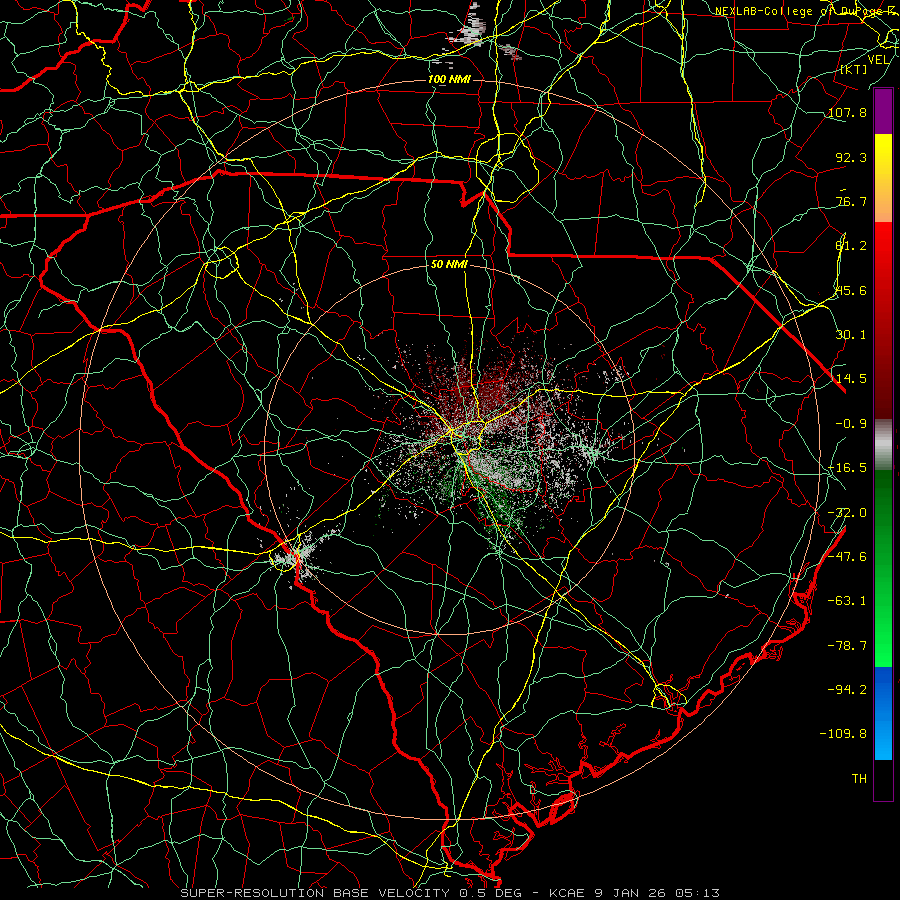900x900 pixels.
Task: Pick the gray near-zero color bar segment
Action: [x=883, y=445]
